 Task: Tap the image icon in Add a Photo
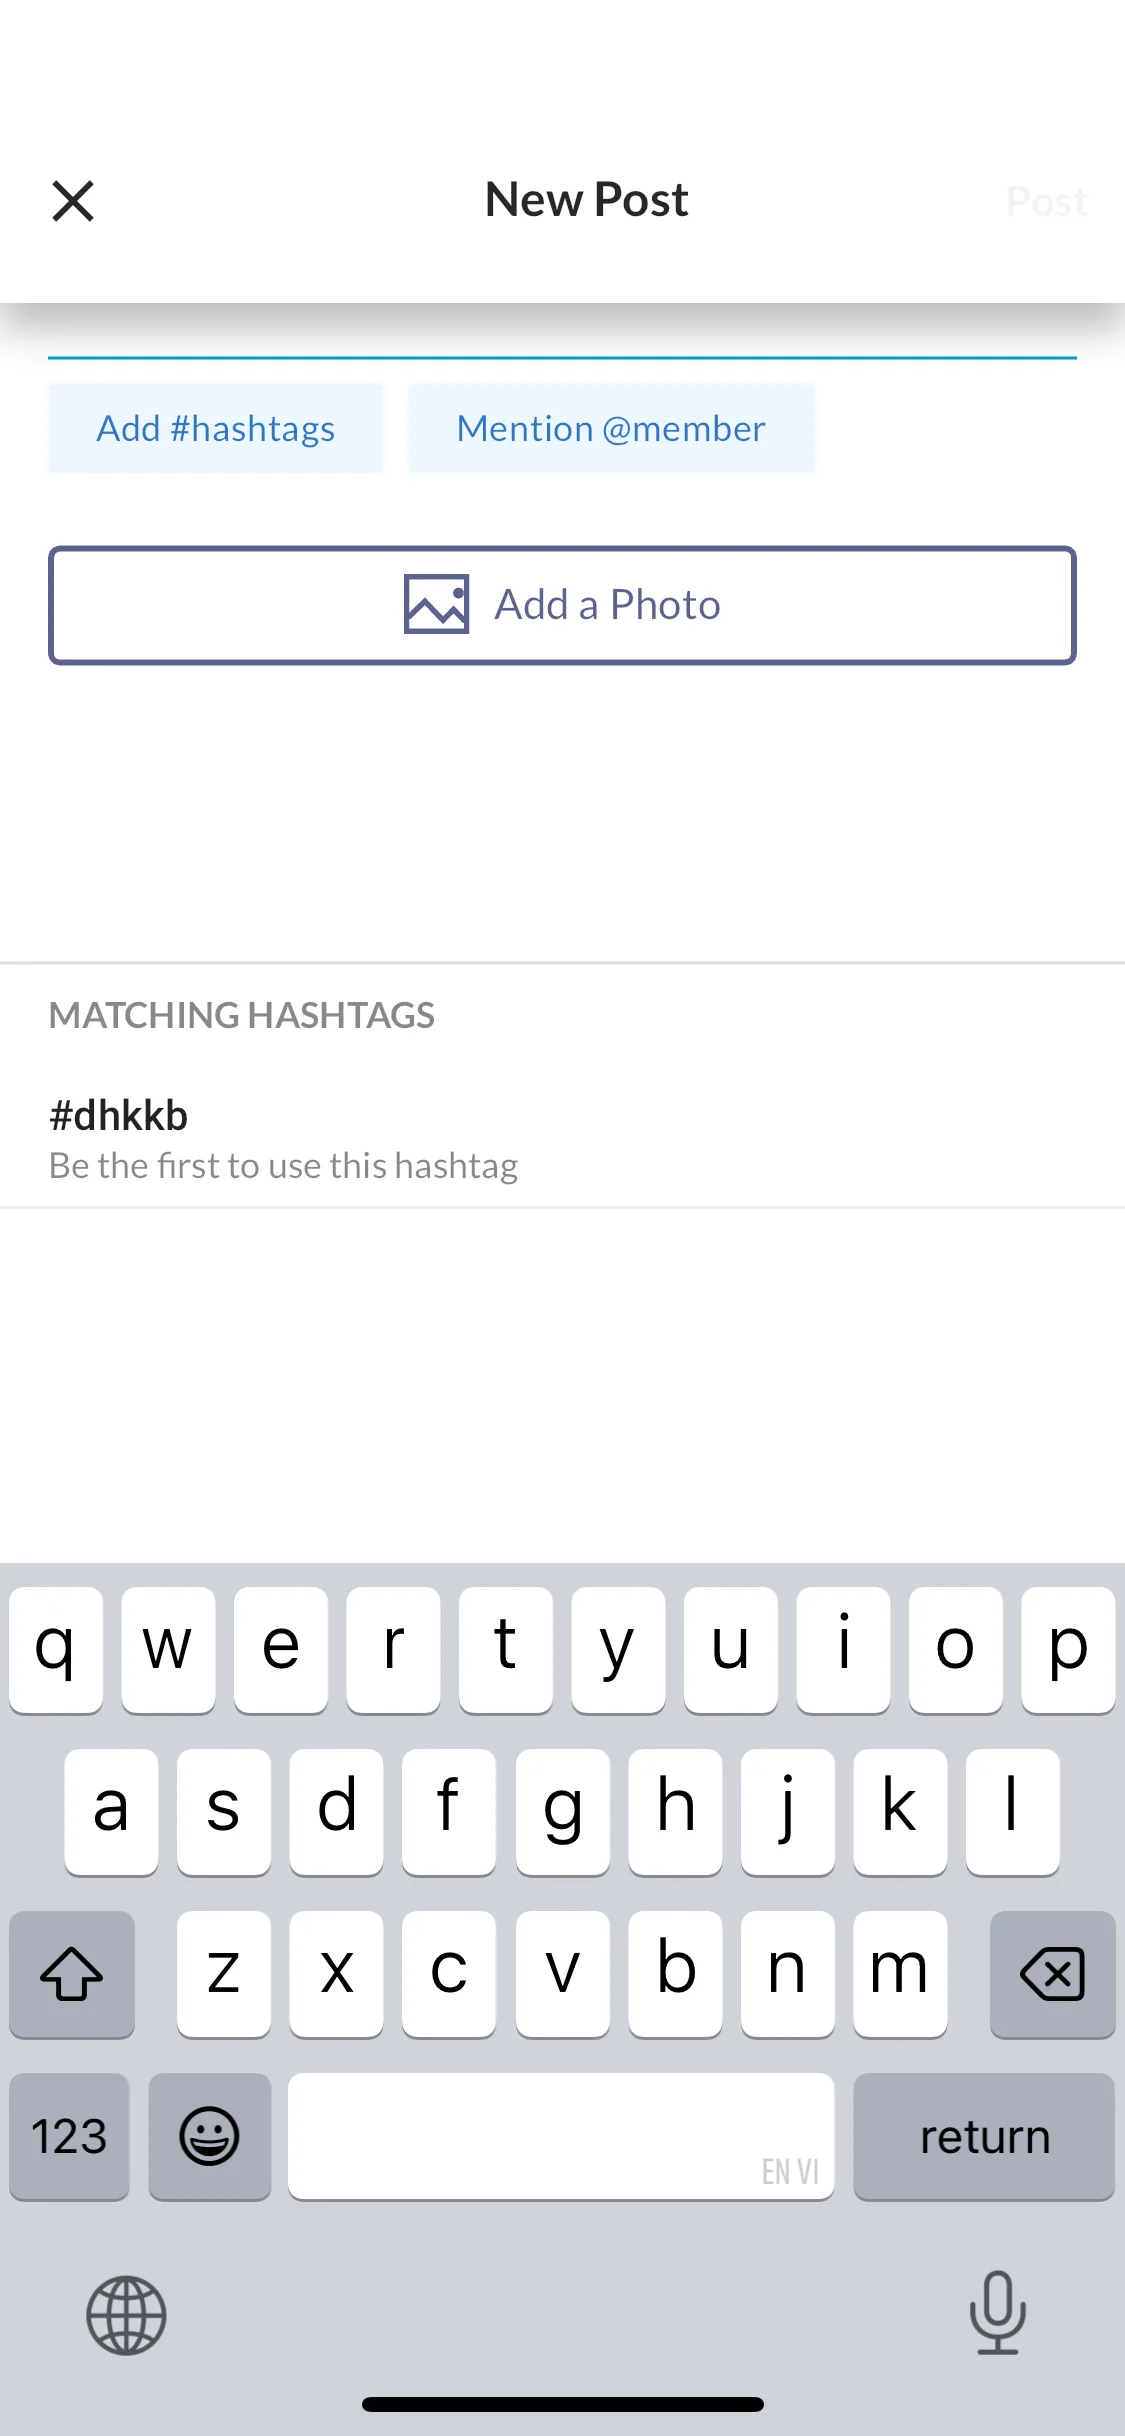pos(436,604)
